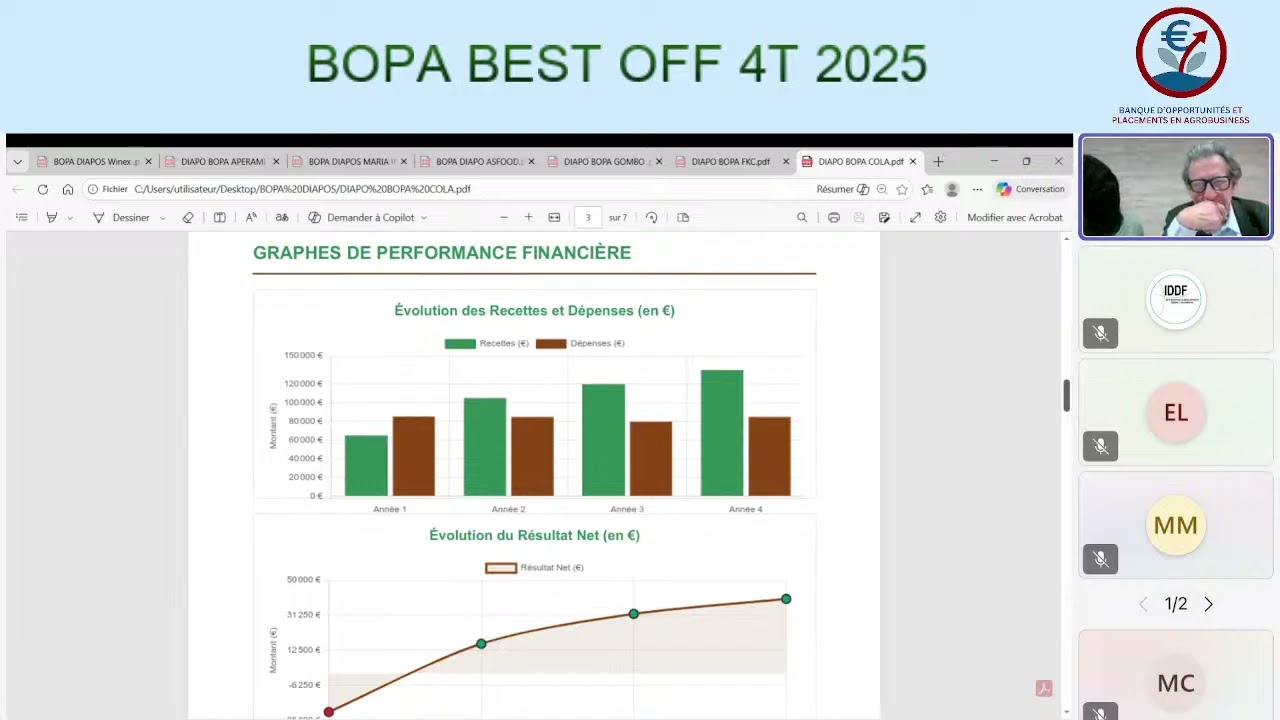Click the save icon in PDF toolbar
The height and width of the screenshot is (720, 1280).
859,217
